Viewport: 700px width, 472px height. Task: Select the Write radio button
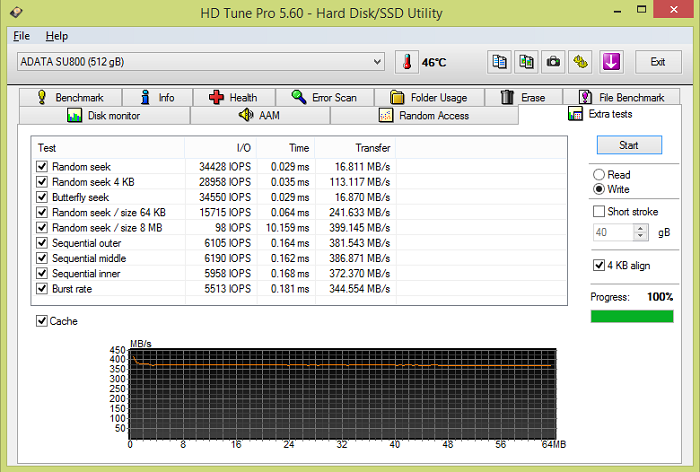(599, 189)
